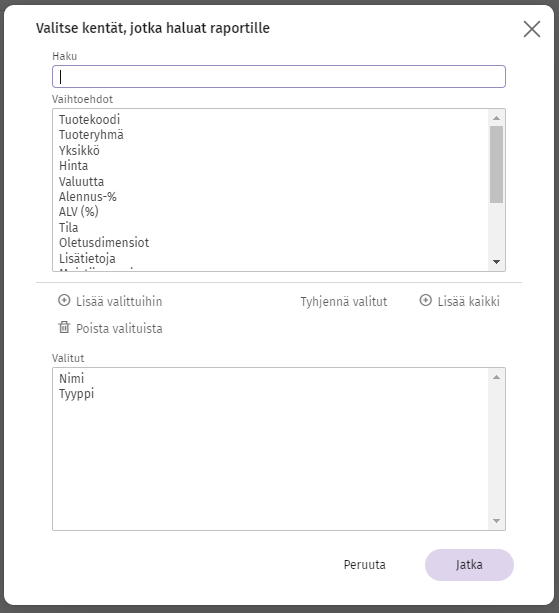Select Tuoteryhmä in the options list
Screen dimensions: 559x613
click(x=271, y=135)
